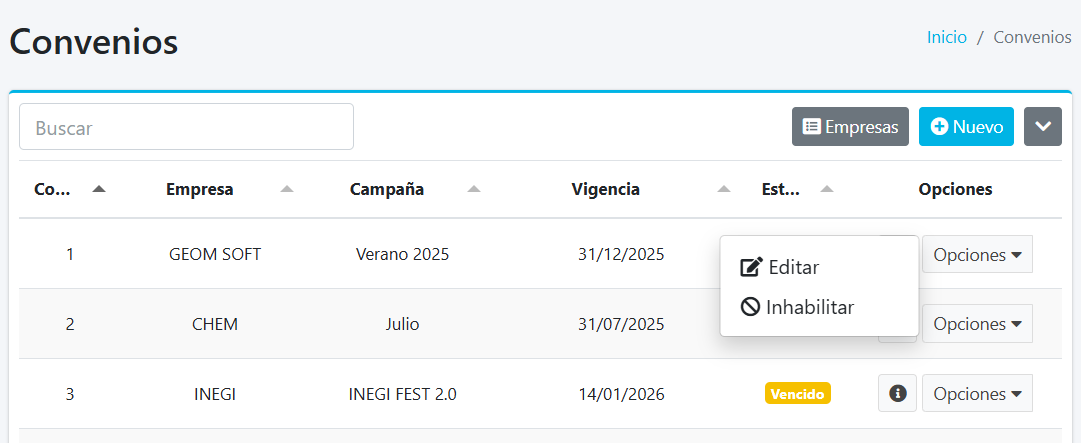Open the Empresas list button
The height and width of the screenshot is (443, 1081).
point(850,127)
